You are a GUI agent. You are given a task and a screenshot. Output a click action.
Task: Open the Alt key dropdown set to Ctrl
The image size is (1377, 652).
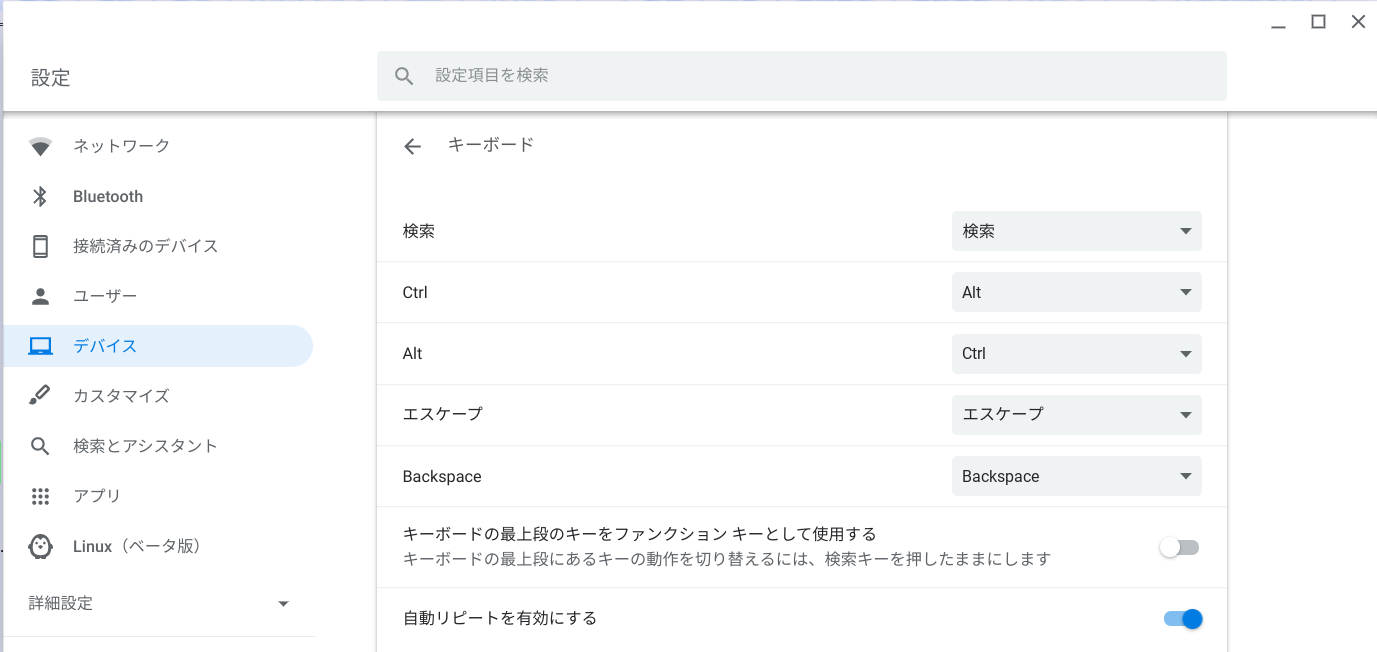[1076, 354]
